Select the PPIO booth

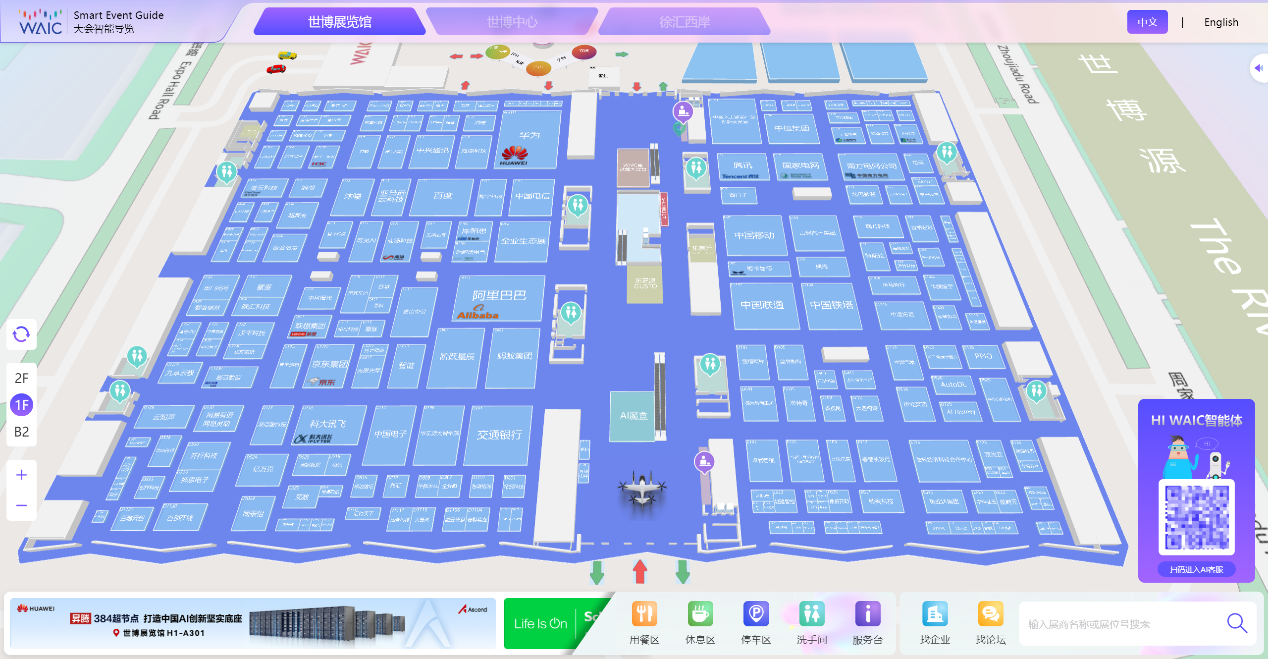pyautogui.click(x=982, y=357)
